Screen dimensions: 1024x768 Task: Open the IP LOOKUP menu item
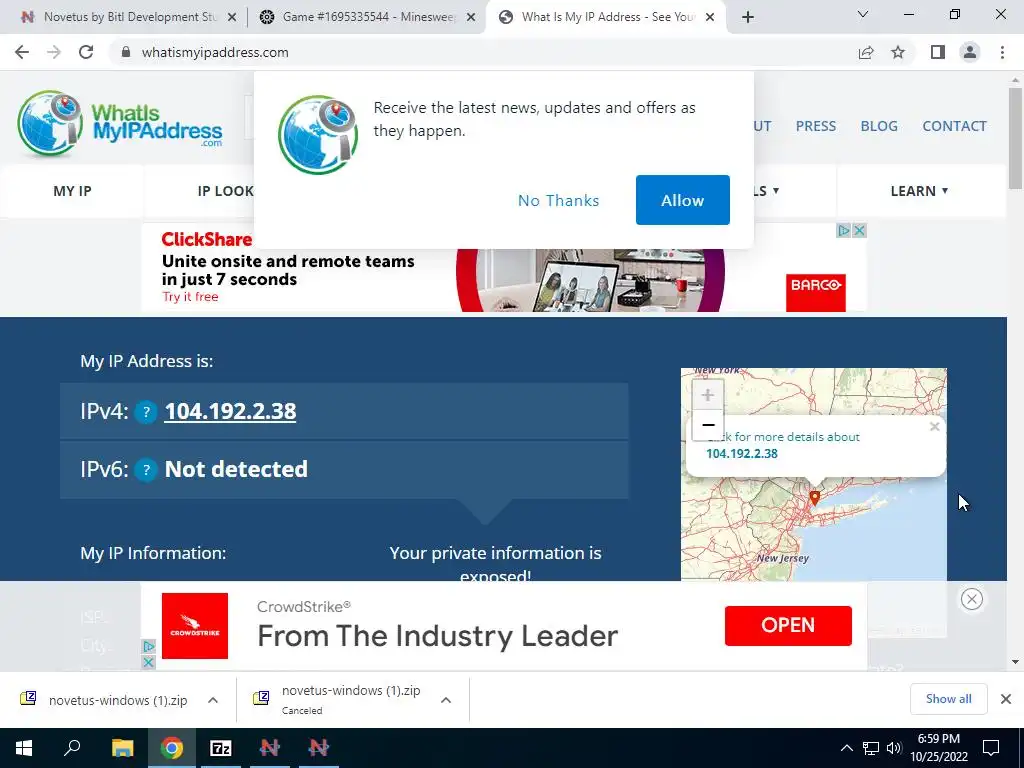point(226,191)
